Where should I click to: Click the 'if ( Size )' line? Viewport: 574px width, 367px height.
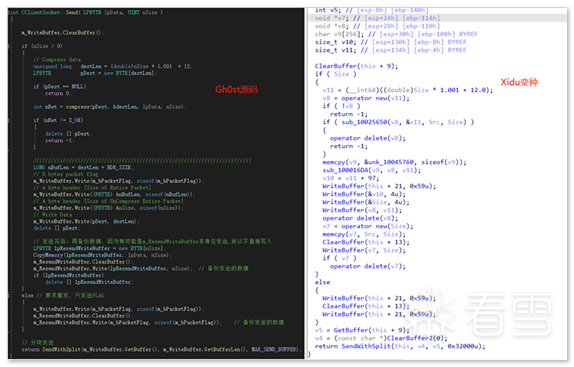coord(336,74)
